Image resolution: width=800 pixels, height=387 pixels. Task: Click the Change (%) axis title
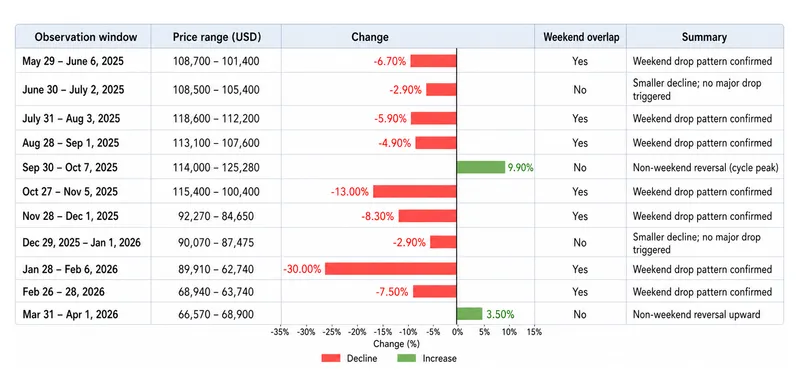tap(396, 344)
